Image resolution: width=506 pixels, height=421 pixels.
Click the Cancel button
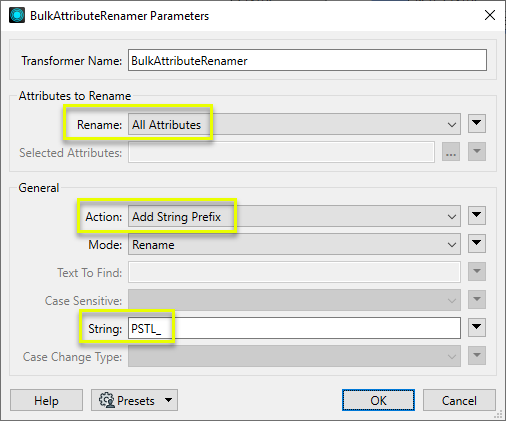pos(459,400)
